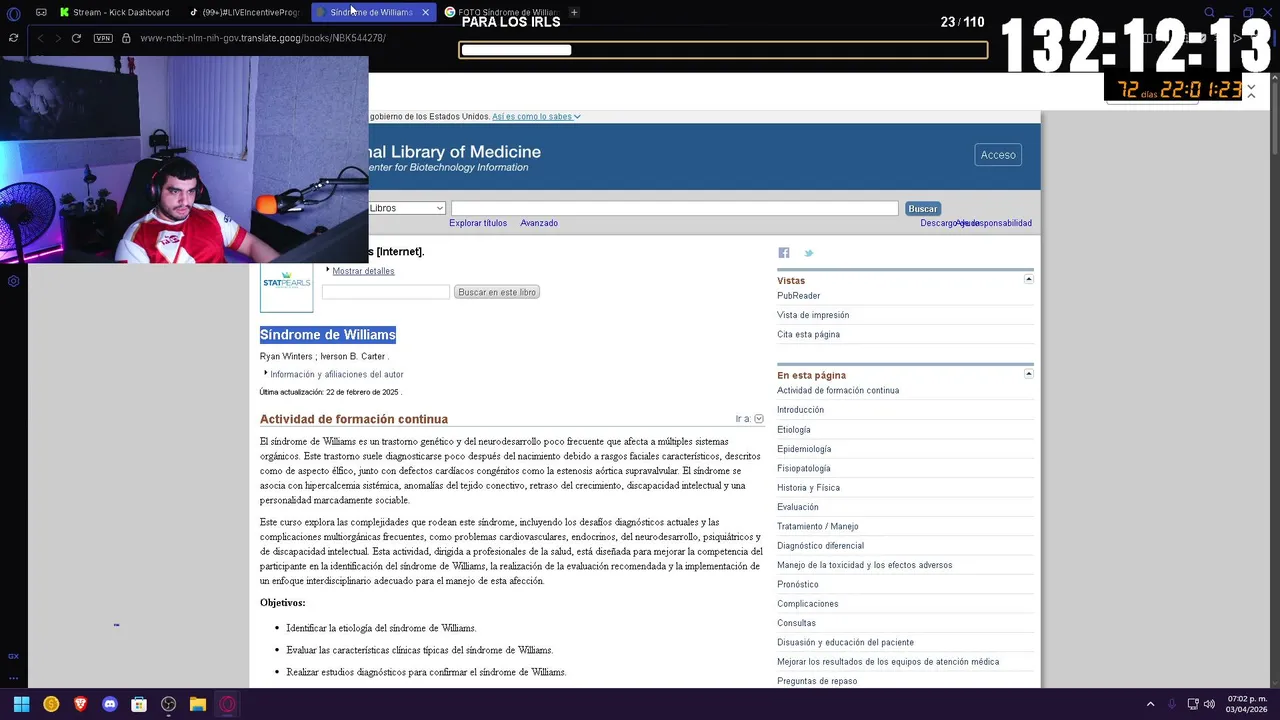Open a new tab with the plus icon

574,12
